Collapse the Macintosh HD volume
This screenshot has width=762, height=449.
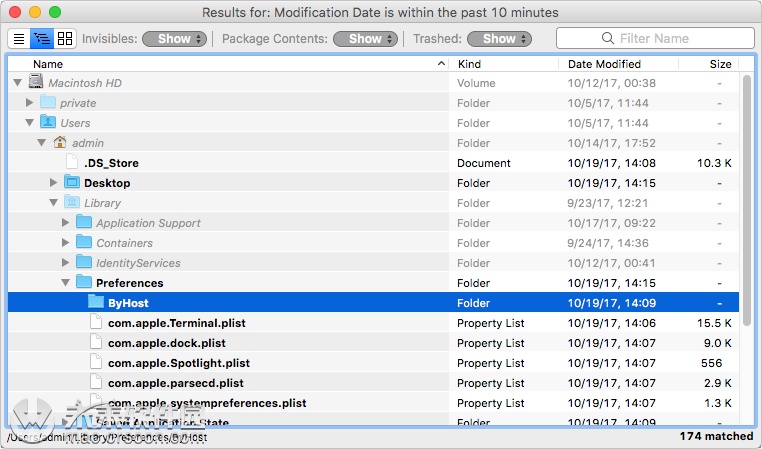[18, 83]
